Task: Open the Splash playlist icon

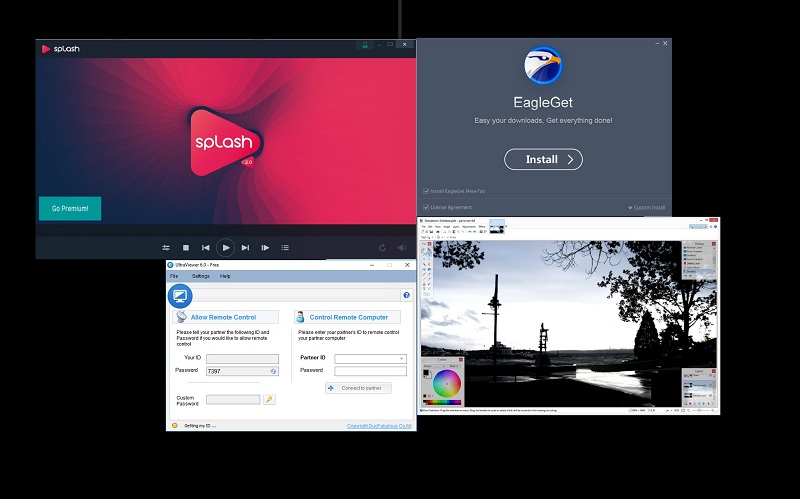Action: [x=285, y=247]
